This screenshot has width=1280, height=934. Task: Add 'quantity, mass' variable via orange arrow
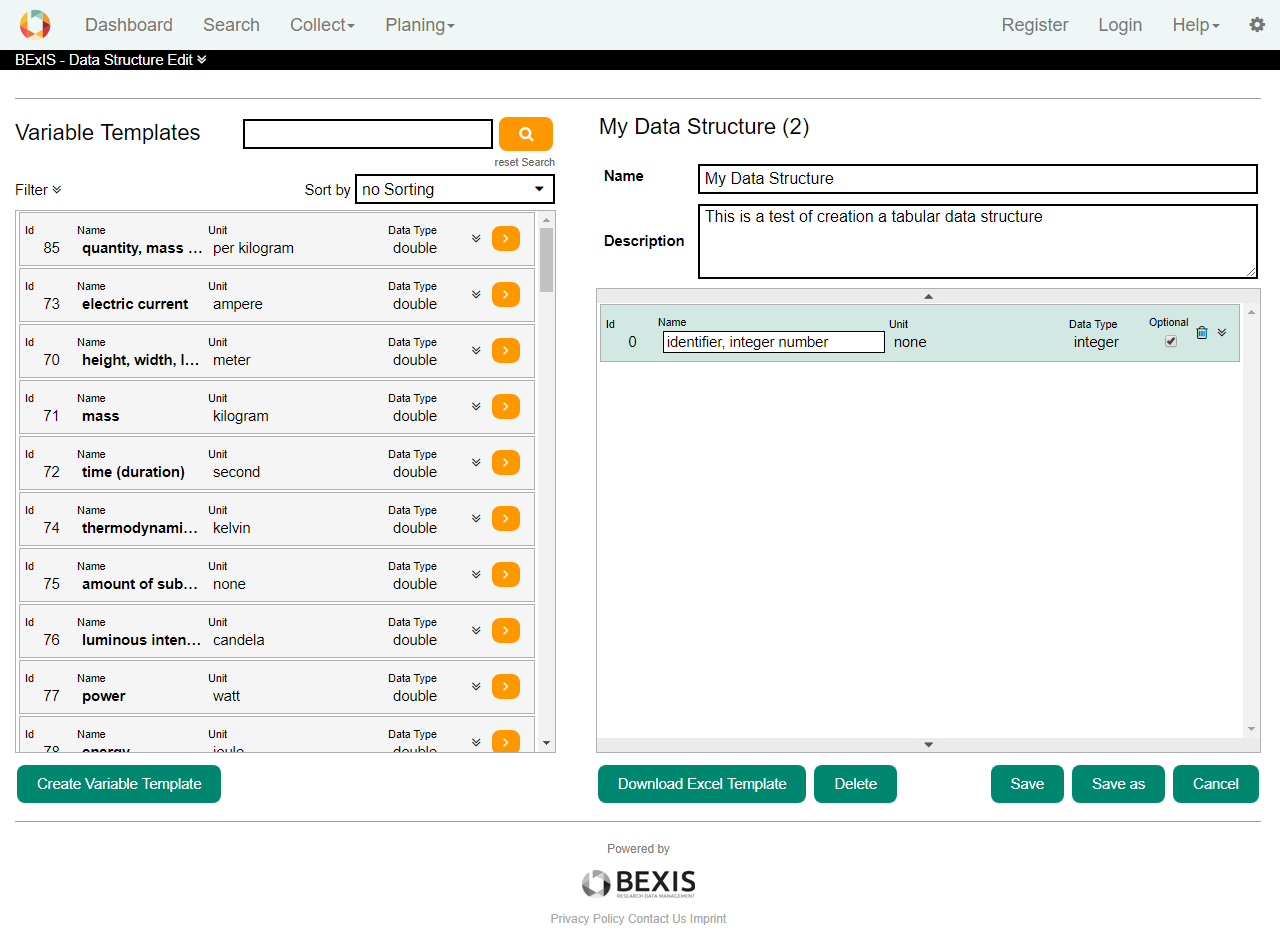coord(506,238)
